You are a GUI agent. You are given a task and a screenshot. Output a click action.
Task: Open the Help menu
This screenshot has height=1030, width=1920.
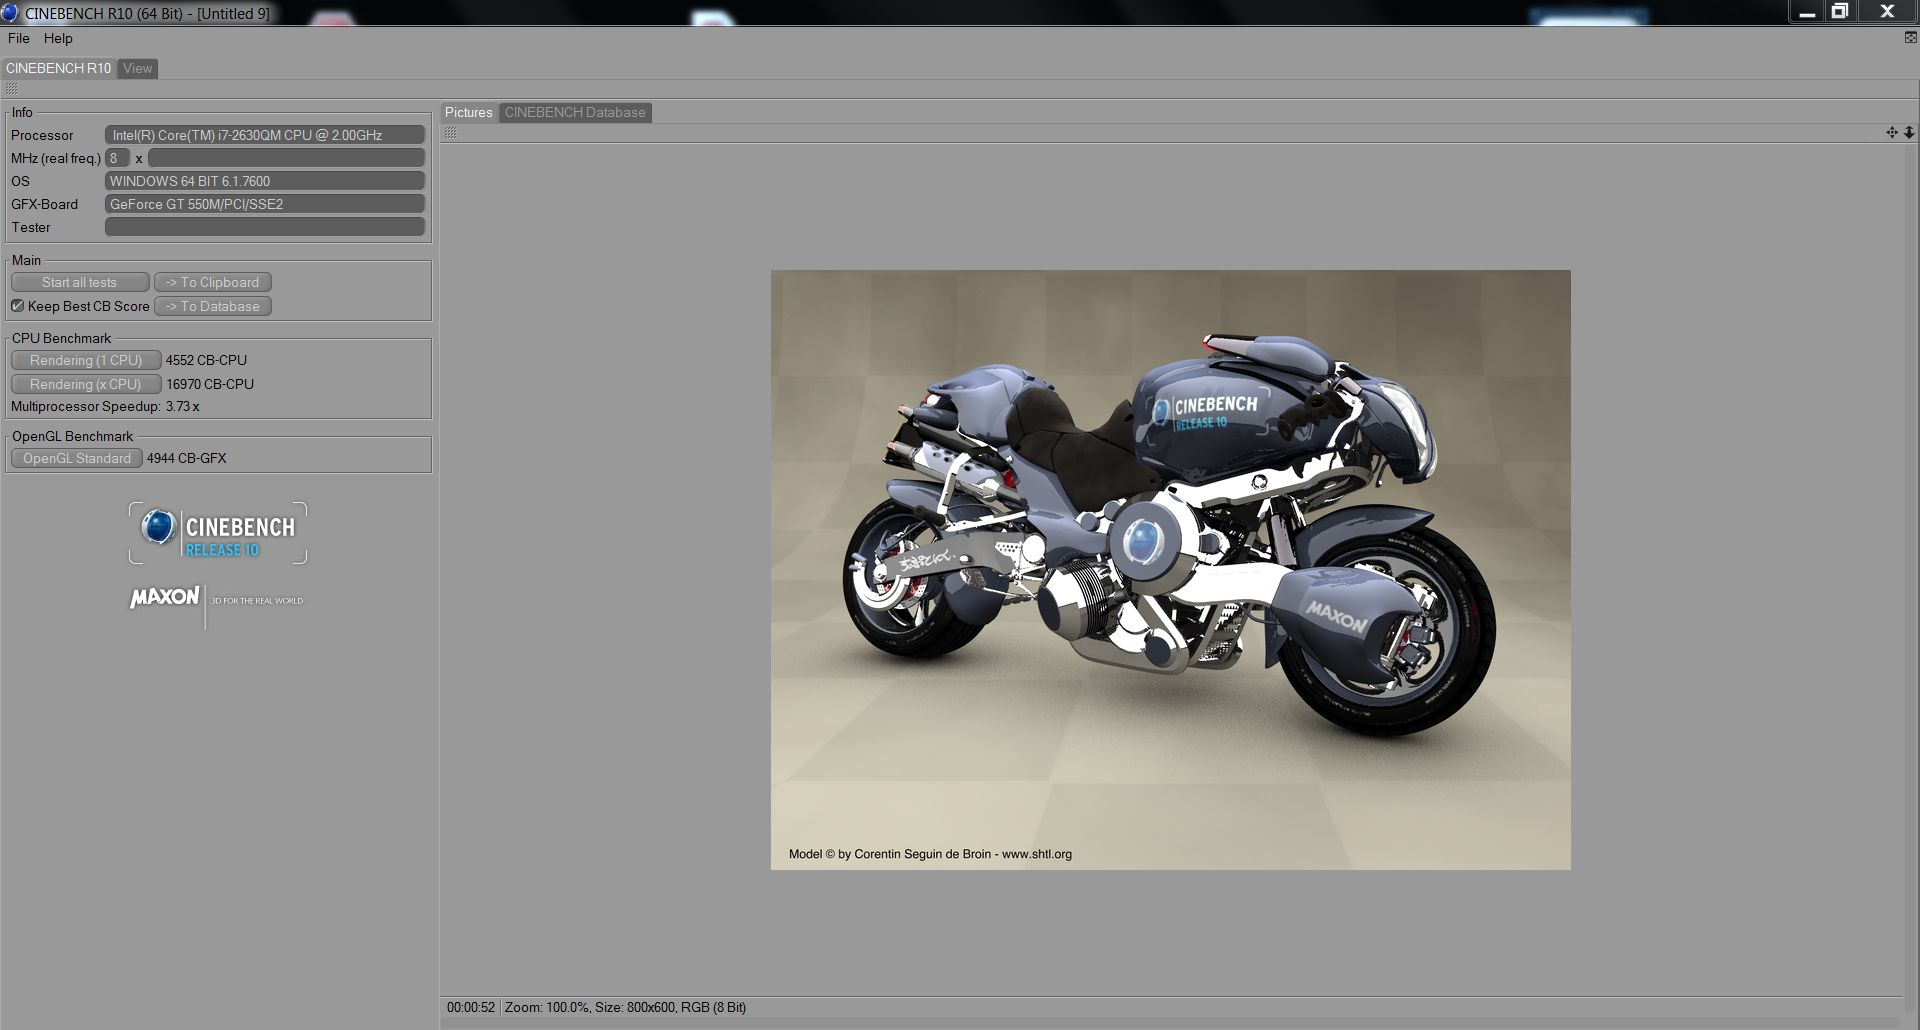pyautogui.click(x=58, y=38)
